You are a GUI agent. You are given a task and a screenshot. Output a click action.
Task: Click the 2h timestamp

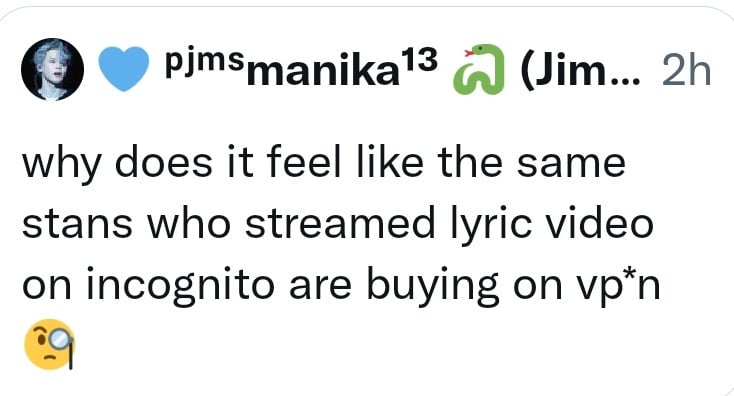coord(687,71)
